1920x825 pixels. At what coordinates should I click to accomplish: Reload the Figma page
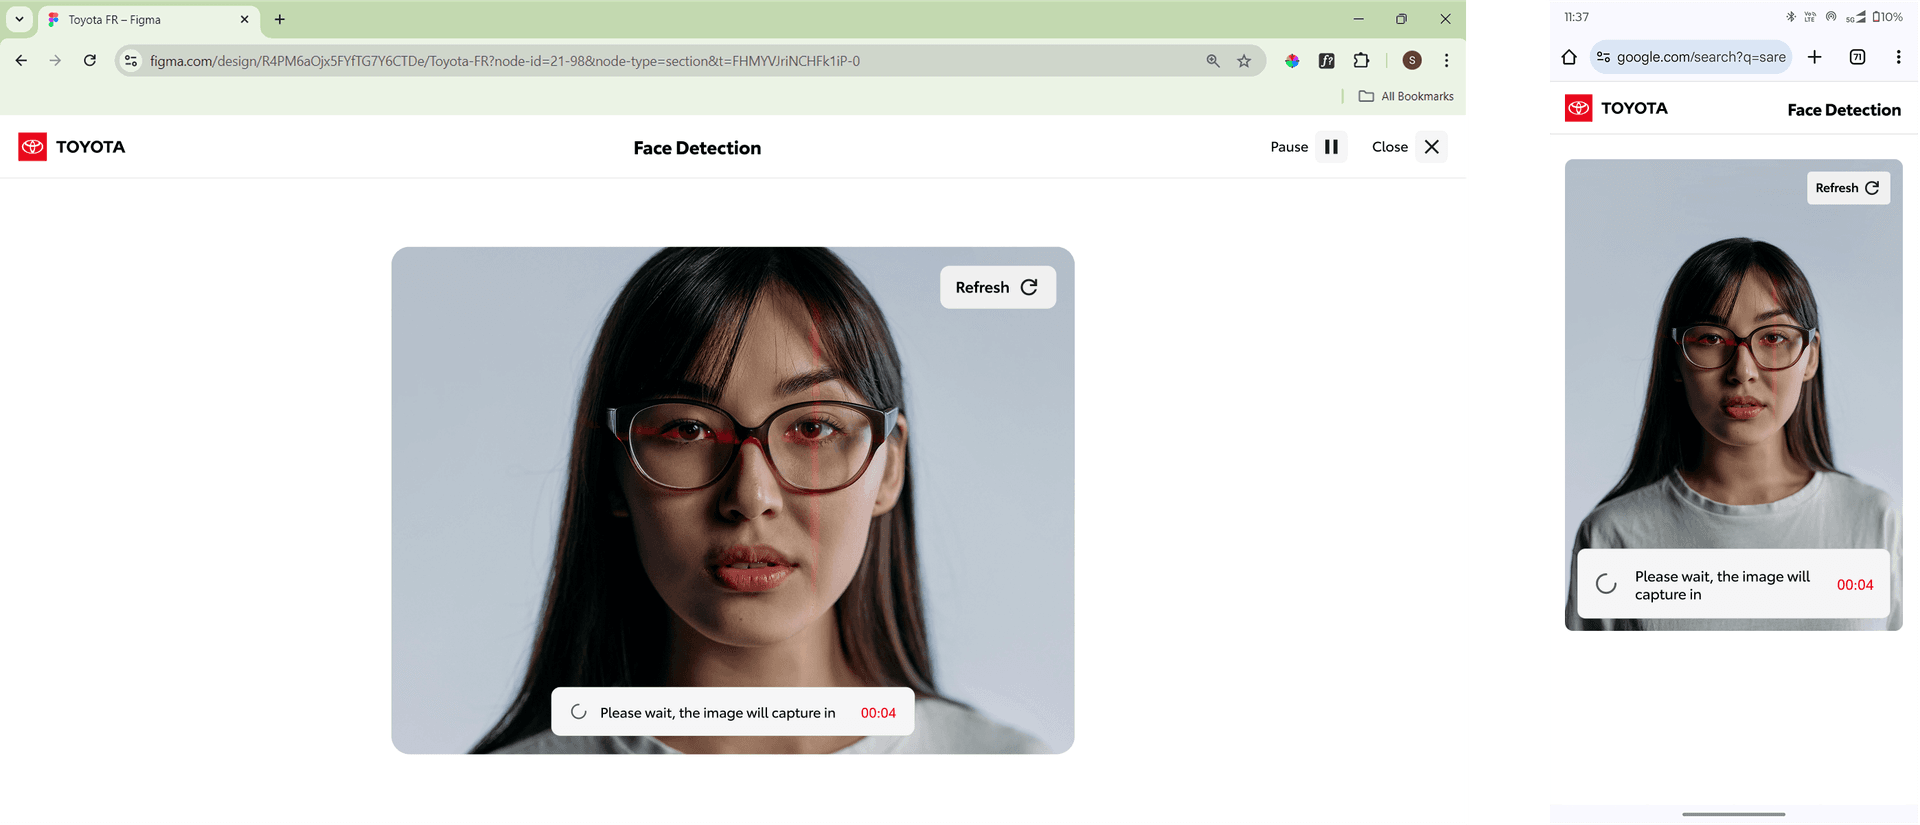tap(90, 61)
